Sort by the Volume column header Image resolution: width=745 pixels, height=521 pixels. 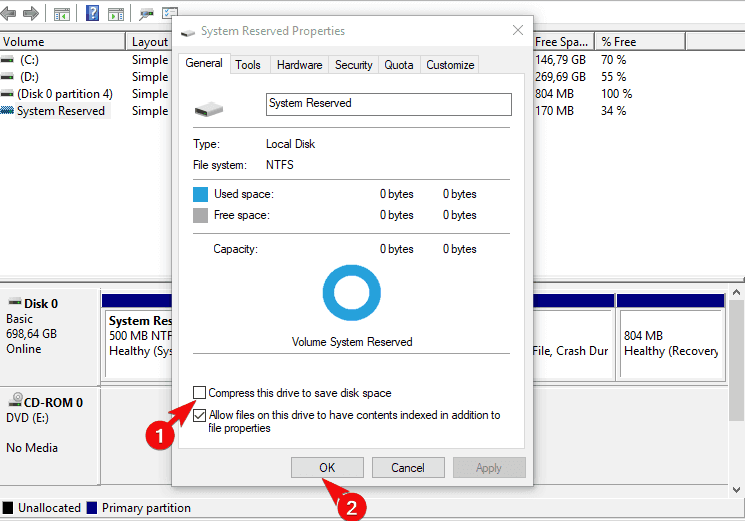tap(63, 42)
